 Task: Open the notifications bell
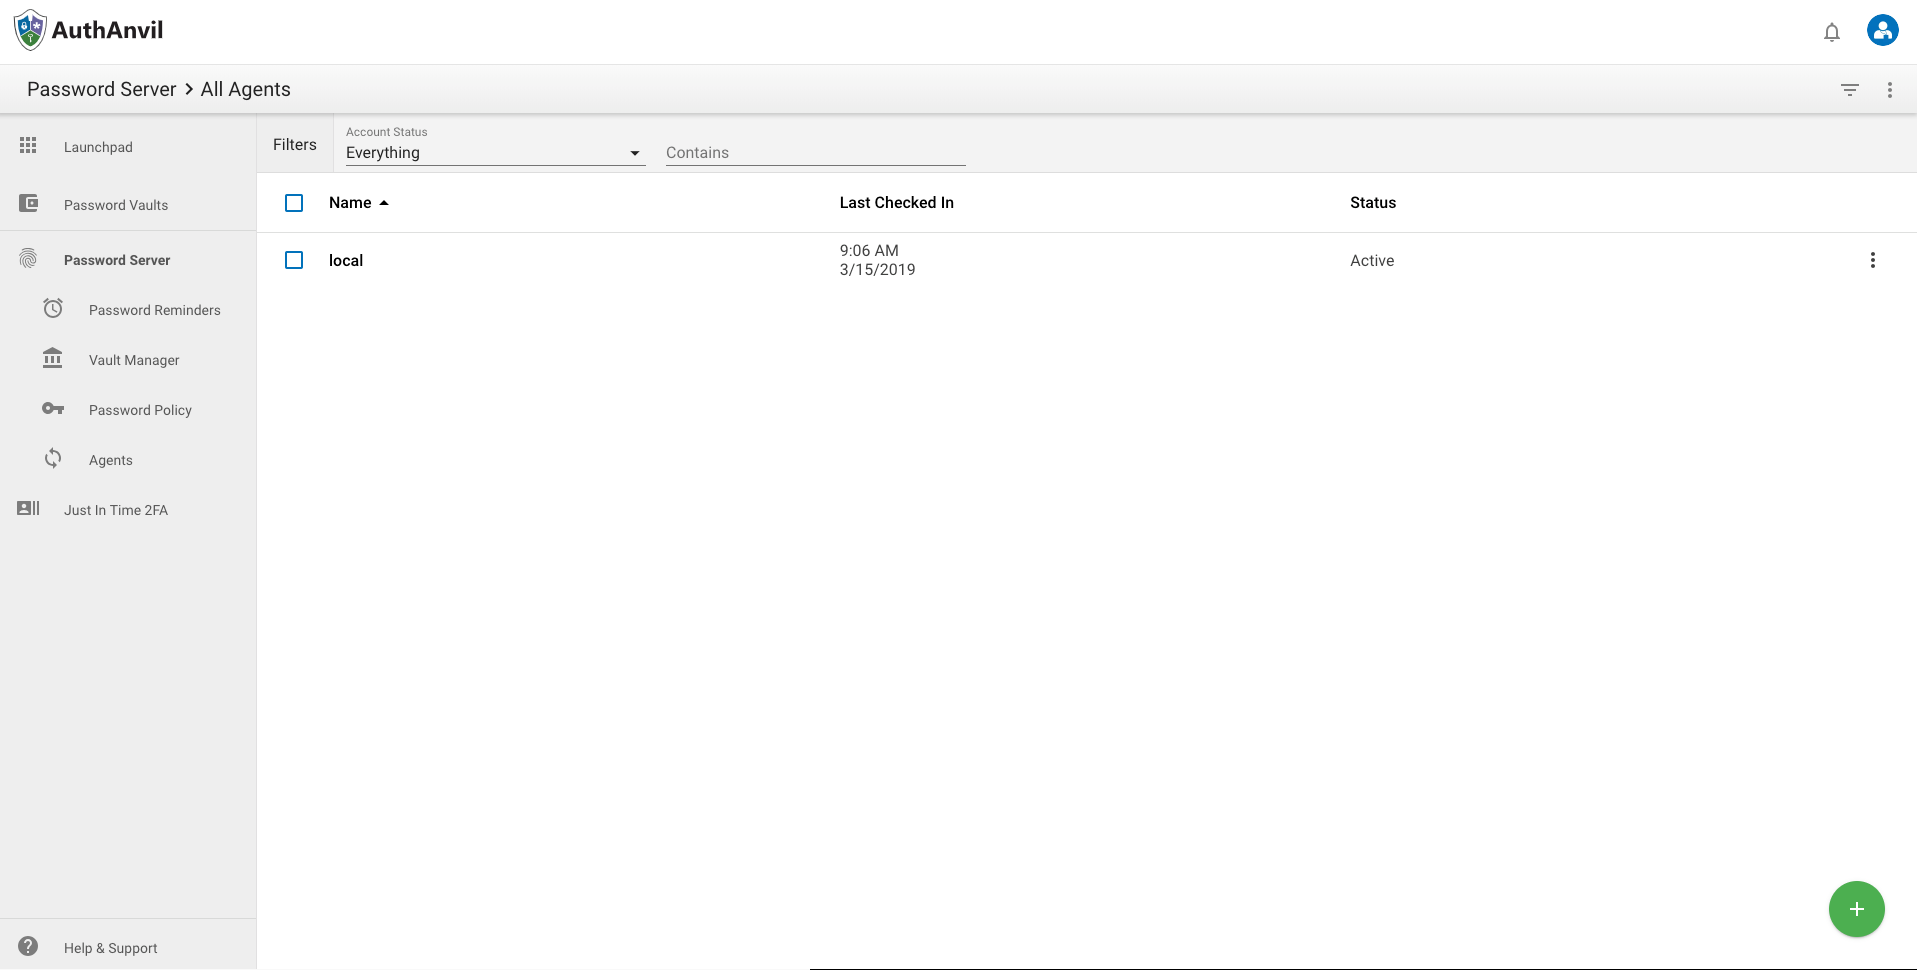pyautogui.click(x=1832, y=32)
